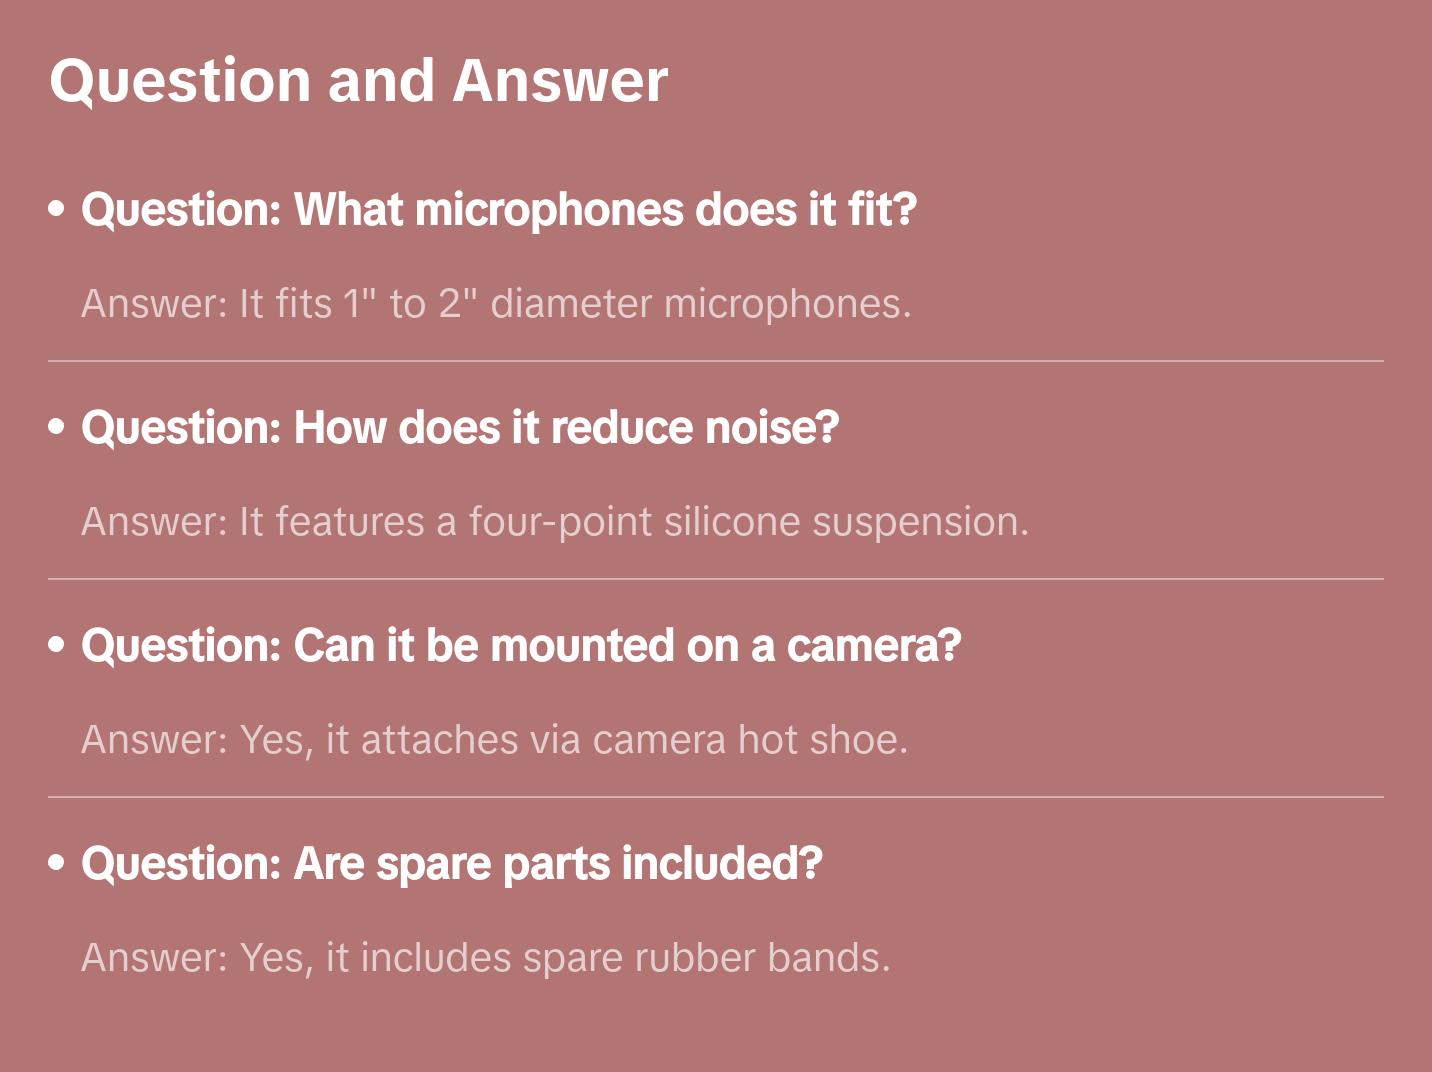Screen dimensions: 1432x1072
Task: Open the 'Can it be mounted on a camera?' question
Action: click(x=520, y=646)
